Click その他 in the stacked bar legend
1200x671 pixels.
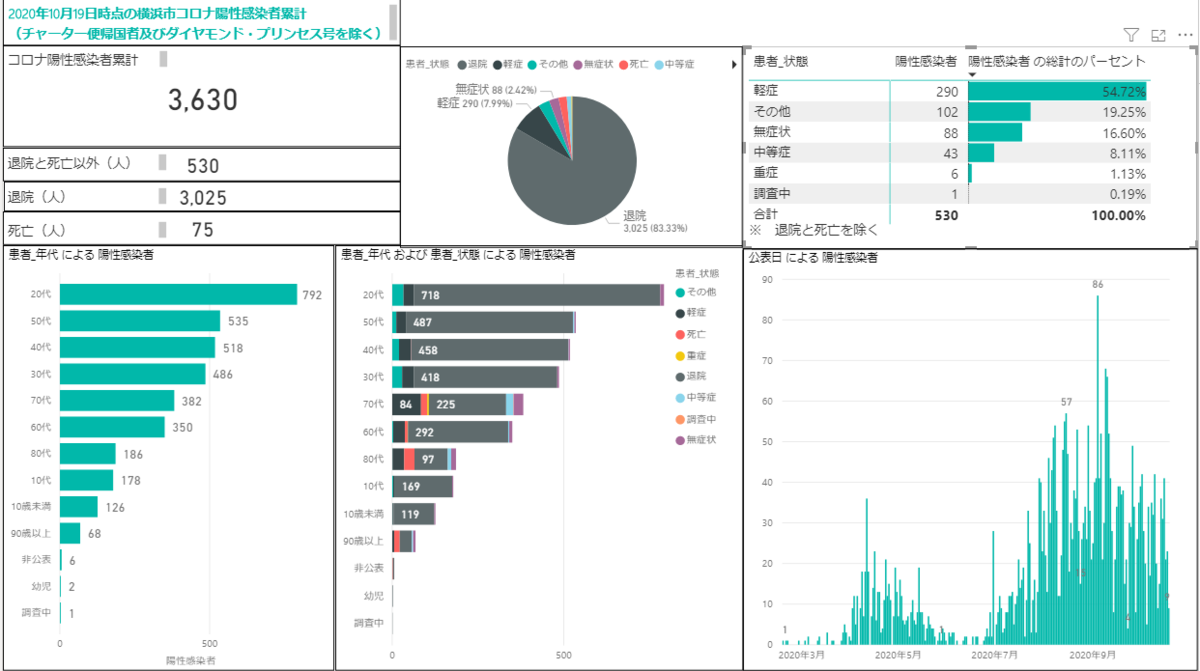point(696,292)
